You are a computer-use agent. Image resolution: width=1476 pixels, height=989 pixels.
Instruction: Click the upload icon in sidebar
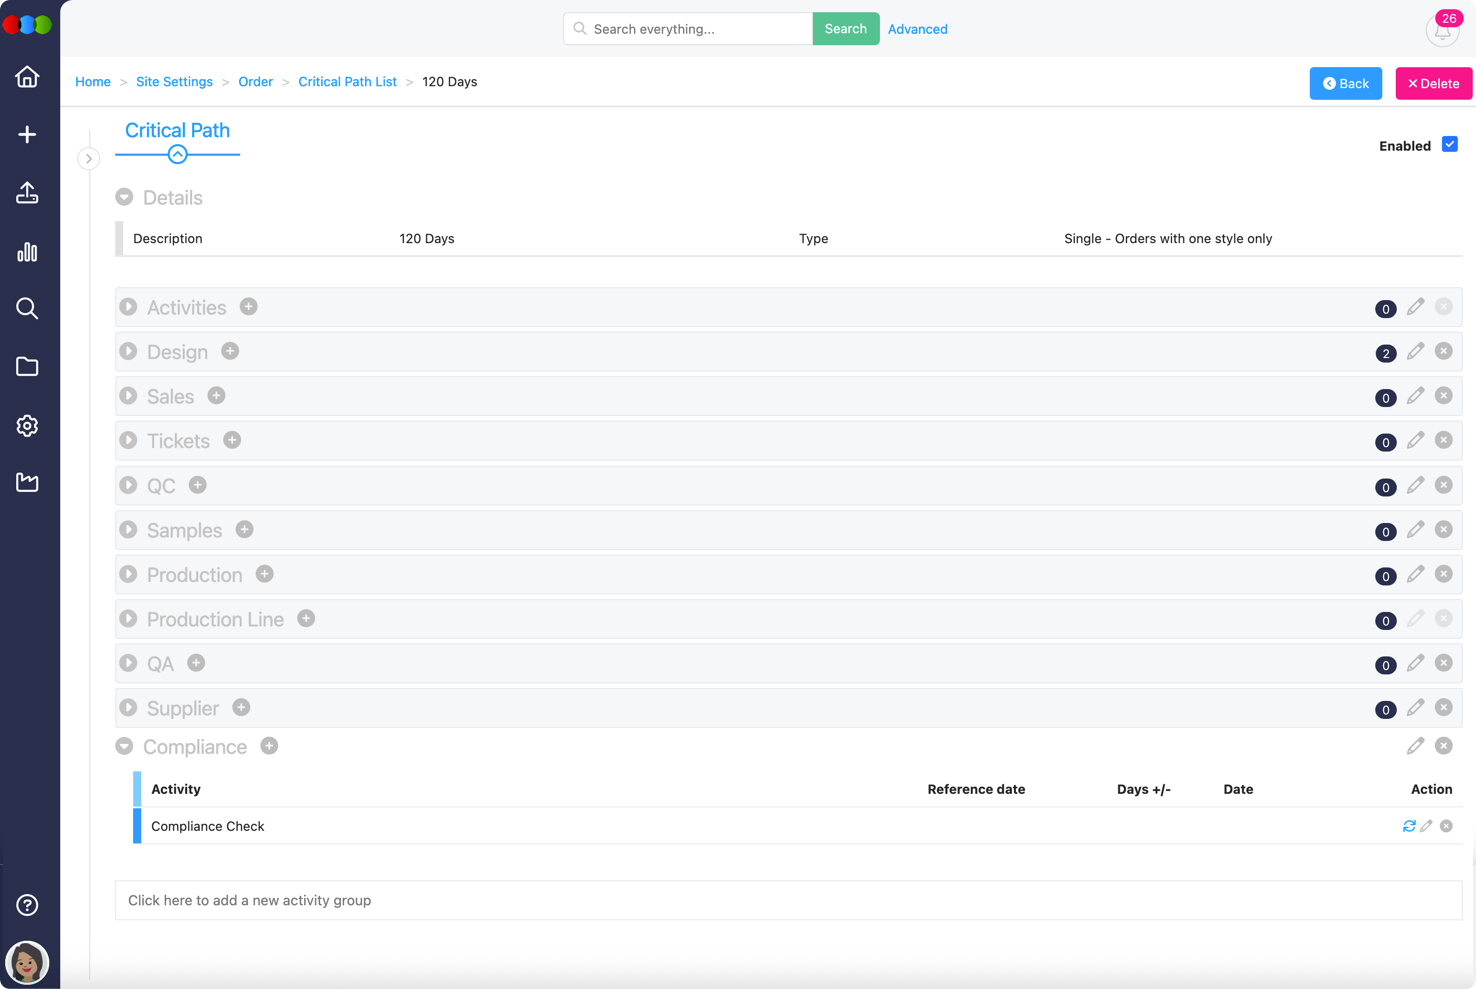pyautogui.click(x=27, y=193)
